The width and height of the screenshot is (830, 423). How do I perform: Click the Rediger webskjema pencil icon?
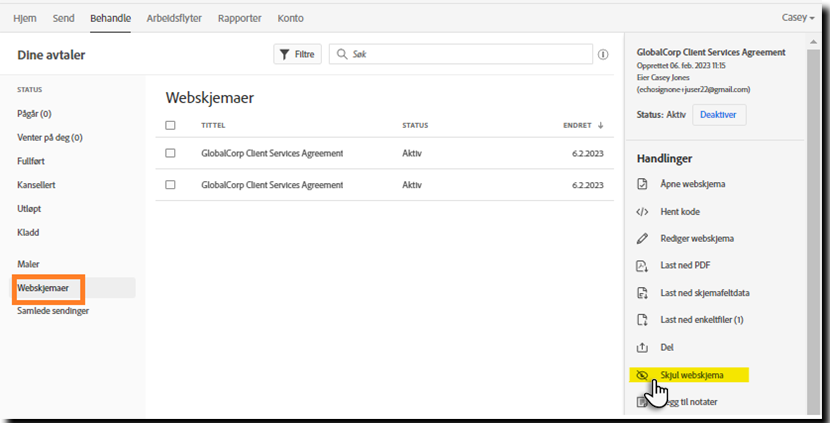pos(642,239)
